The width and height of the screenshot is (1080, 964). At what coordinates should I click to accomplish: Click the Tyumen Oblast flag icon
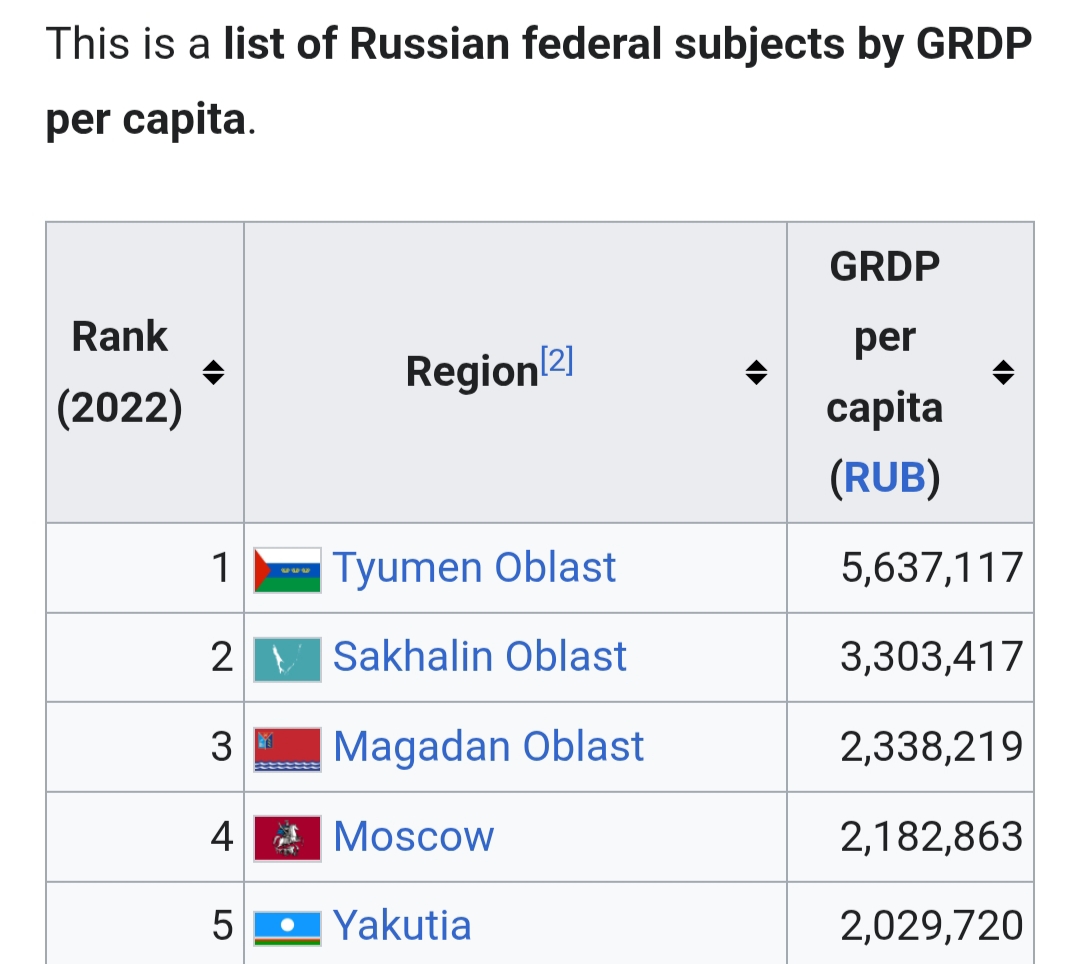pos(287,569)
